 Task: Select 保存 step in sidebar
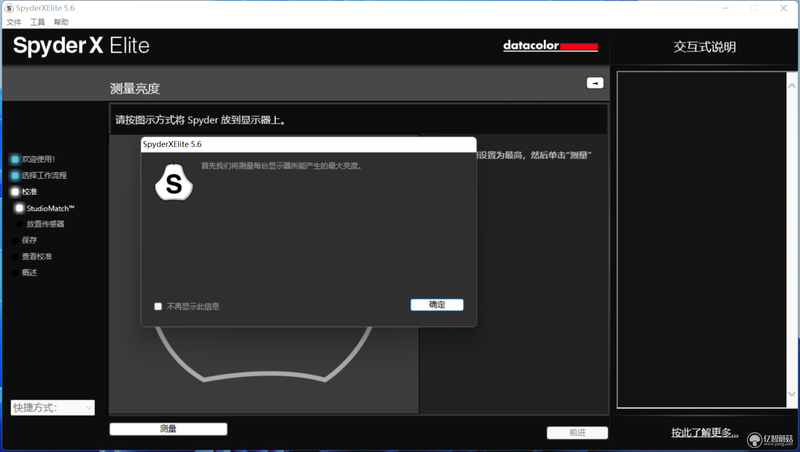[29, 240]
